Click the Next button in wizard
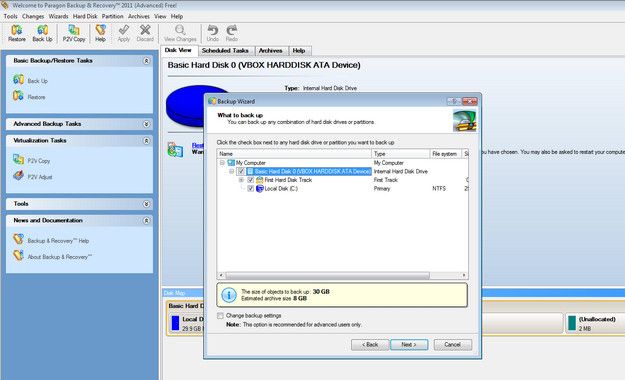Viewport: 625px width, 380px height. pyautogui.click(x=409, y=345)
